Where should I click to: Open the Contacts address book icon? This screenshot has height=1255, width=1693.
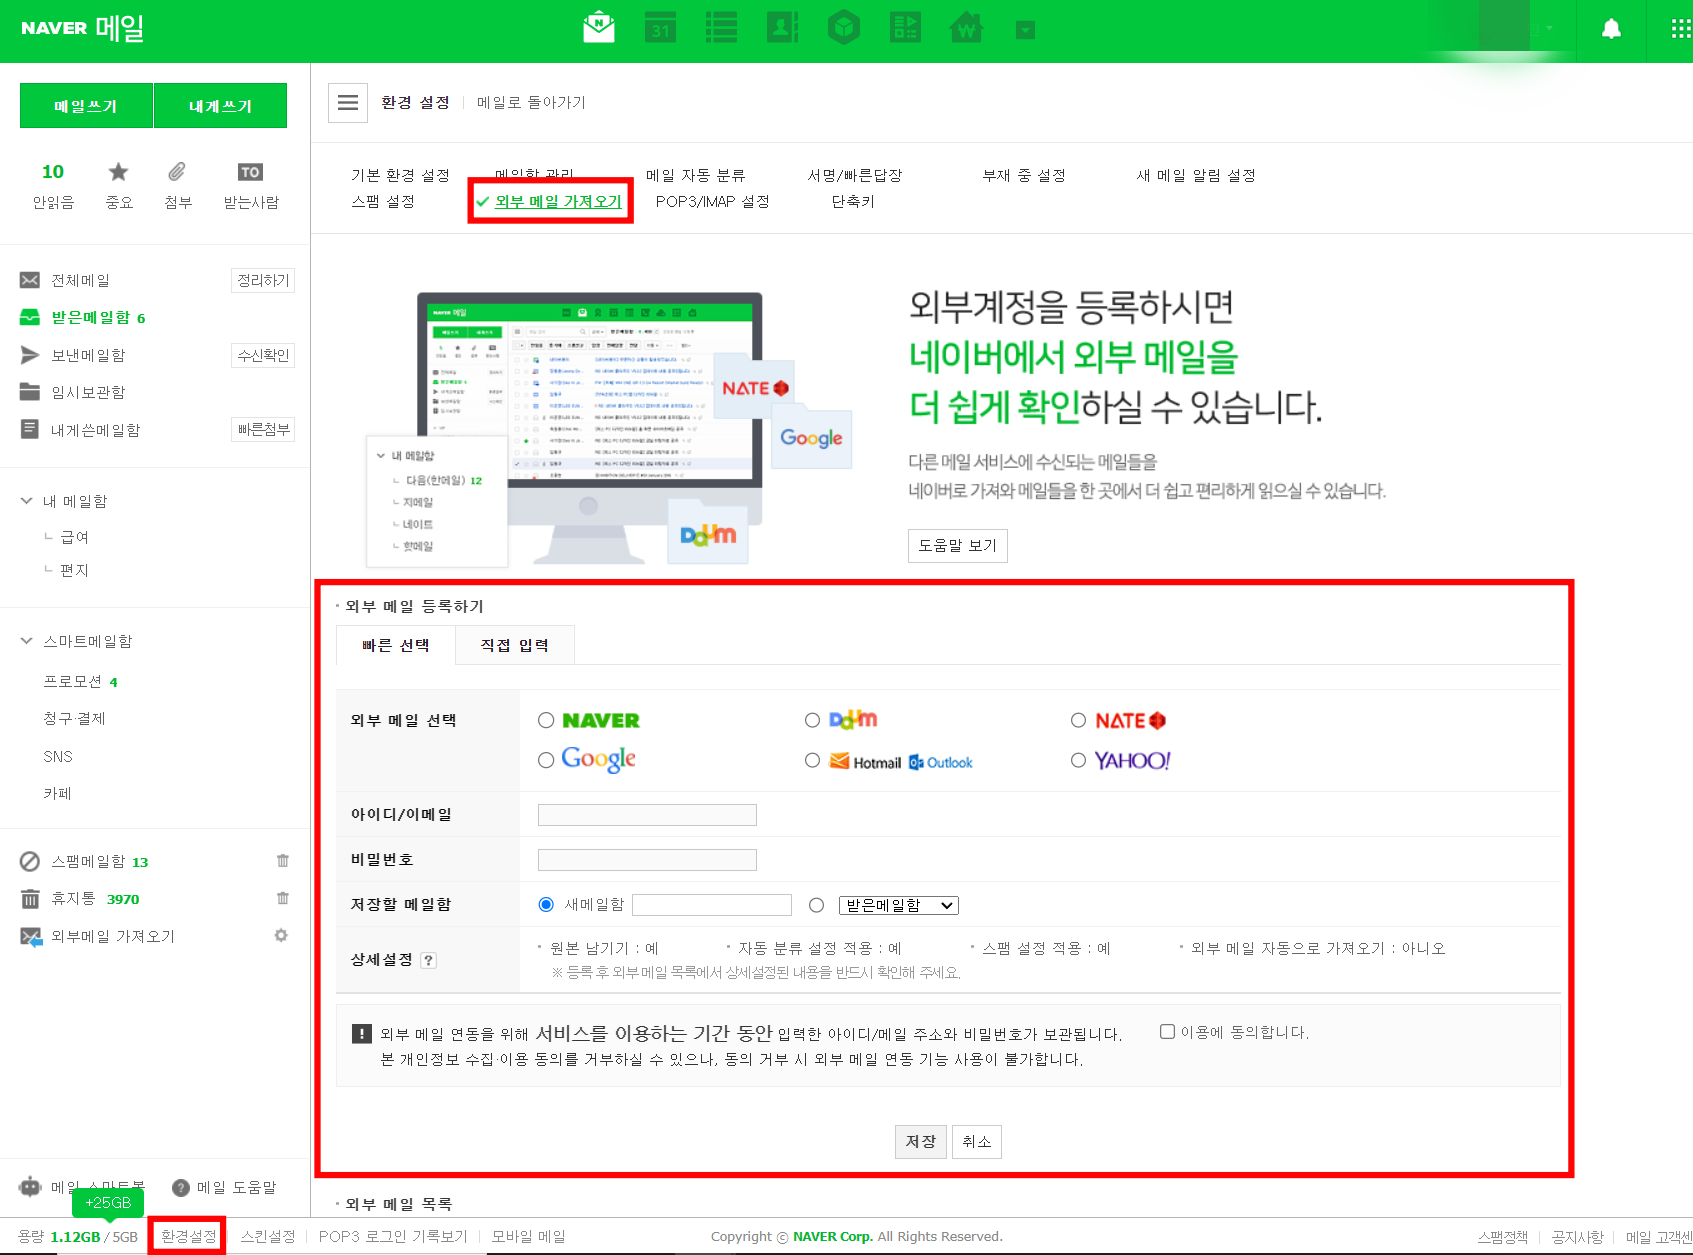pyautogui.click(x=783, y=28)
